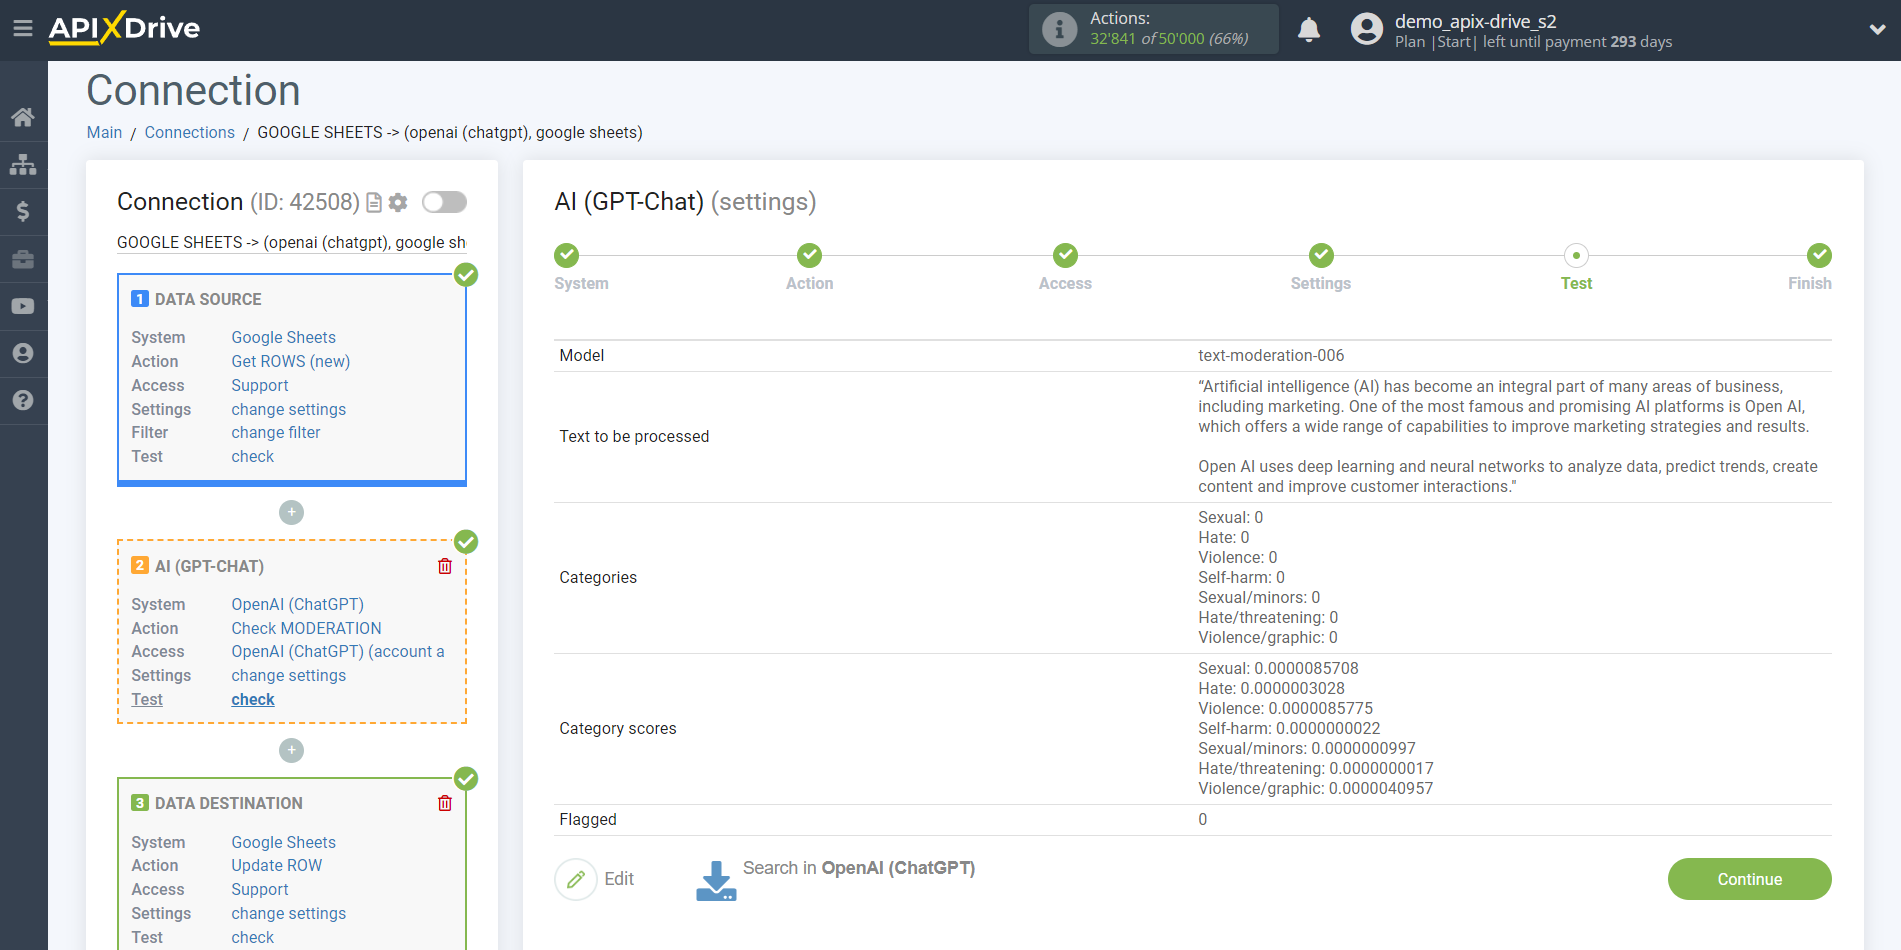Click the user avatar icon
This screenshot has width=1901, height=950.
1366,29
